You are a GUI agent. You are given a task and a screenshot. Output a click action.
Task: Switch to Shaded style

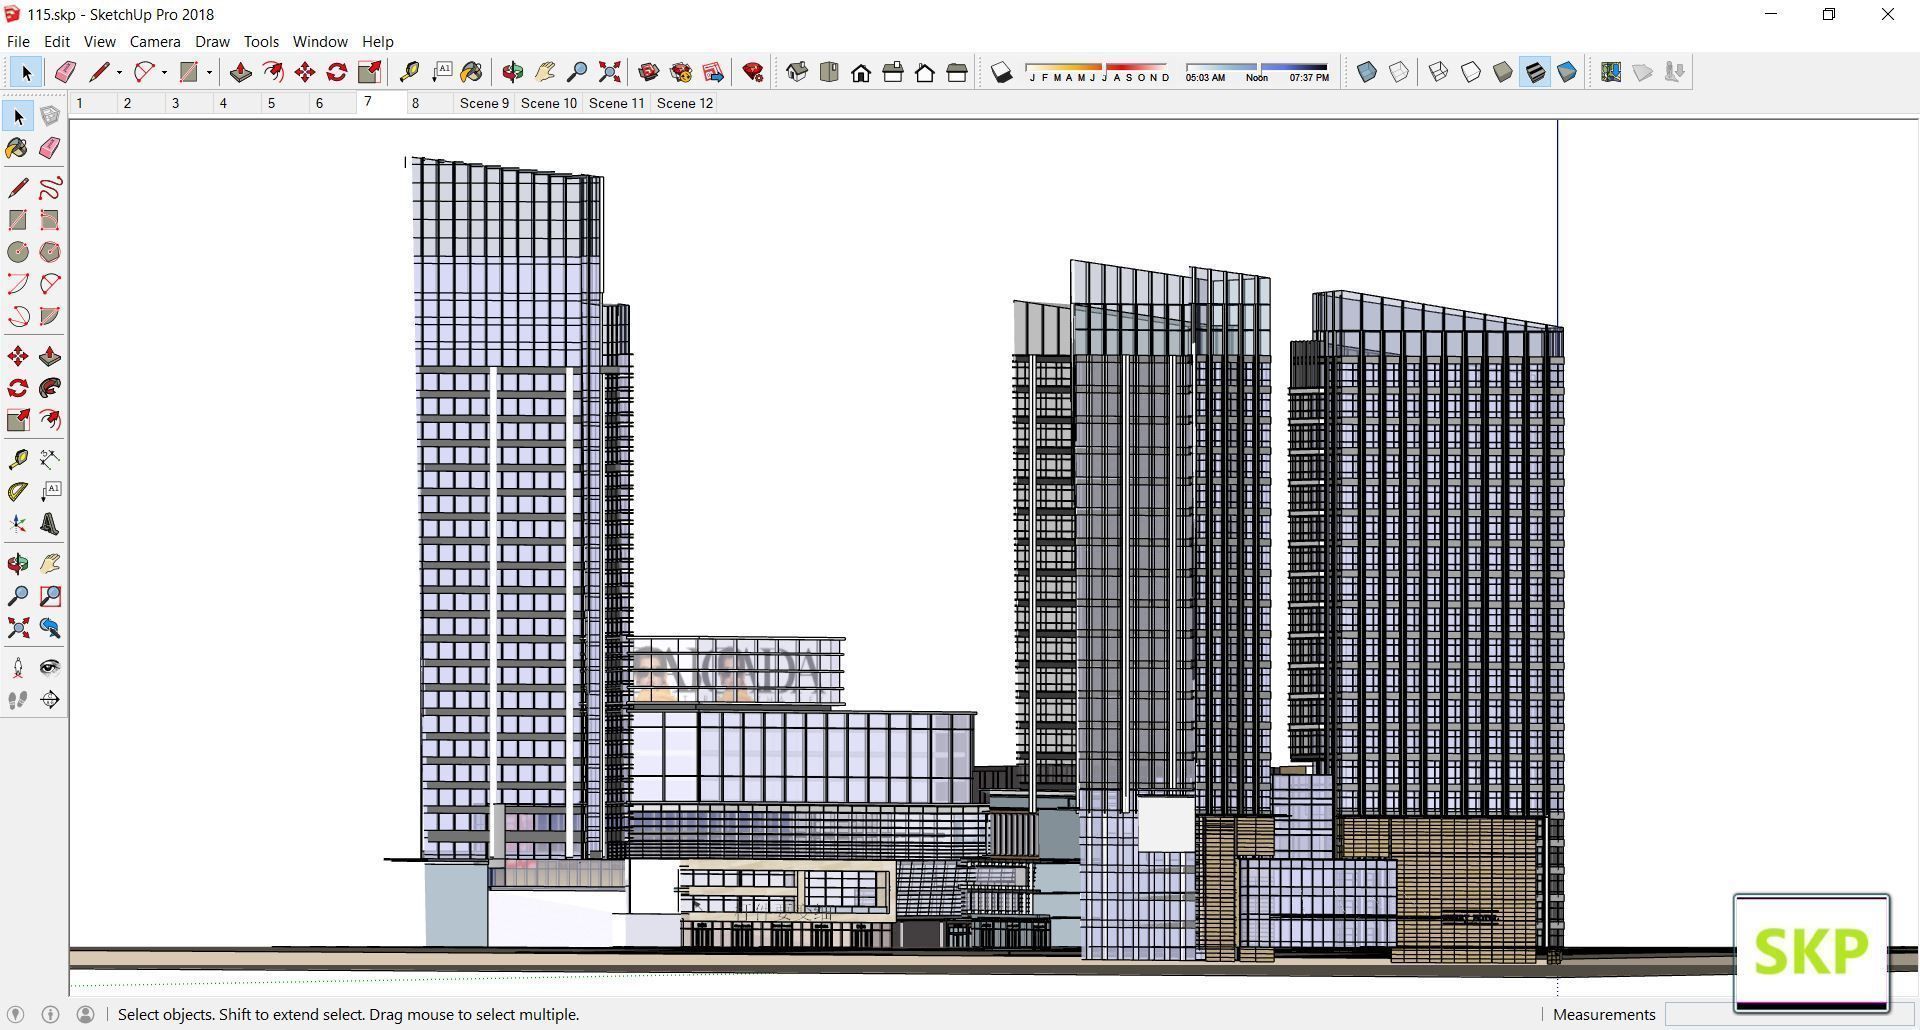[1503, 72]
